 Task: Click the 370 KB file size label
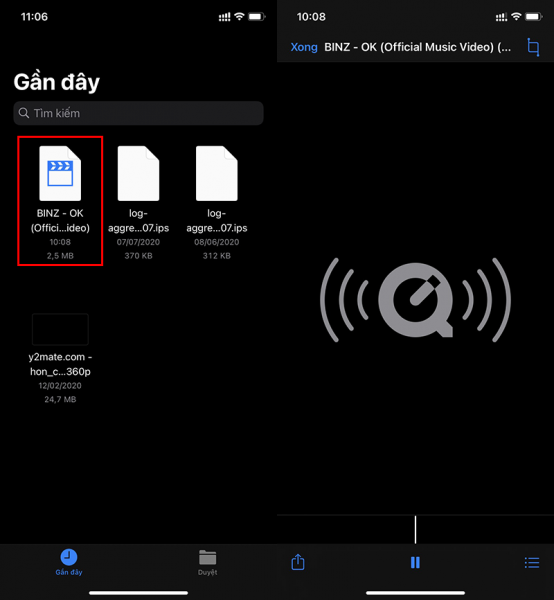(x=138, y=256)
